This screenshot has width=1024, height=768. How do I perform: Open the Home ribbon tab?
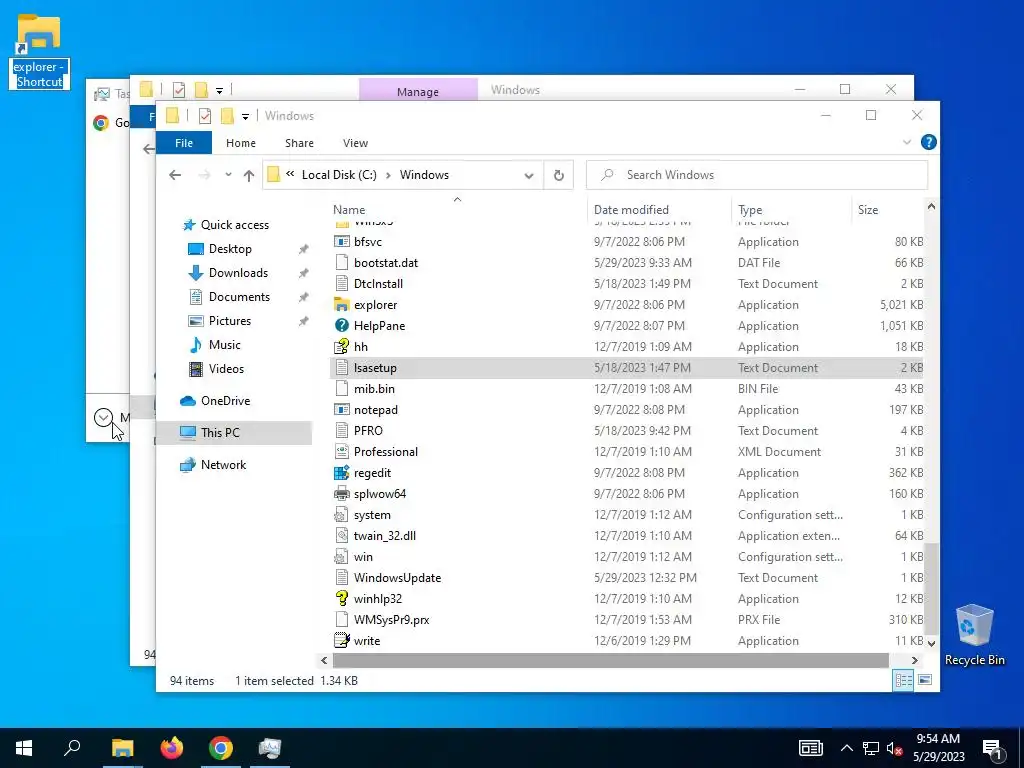[241, 143]
